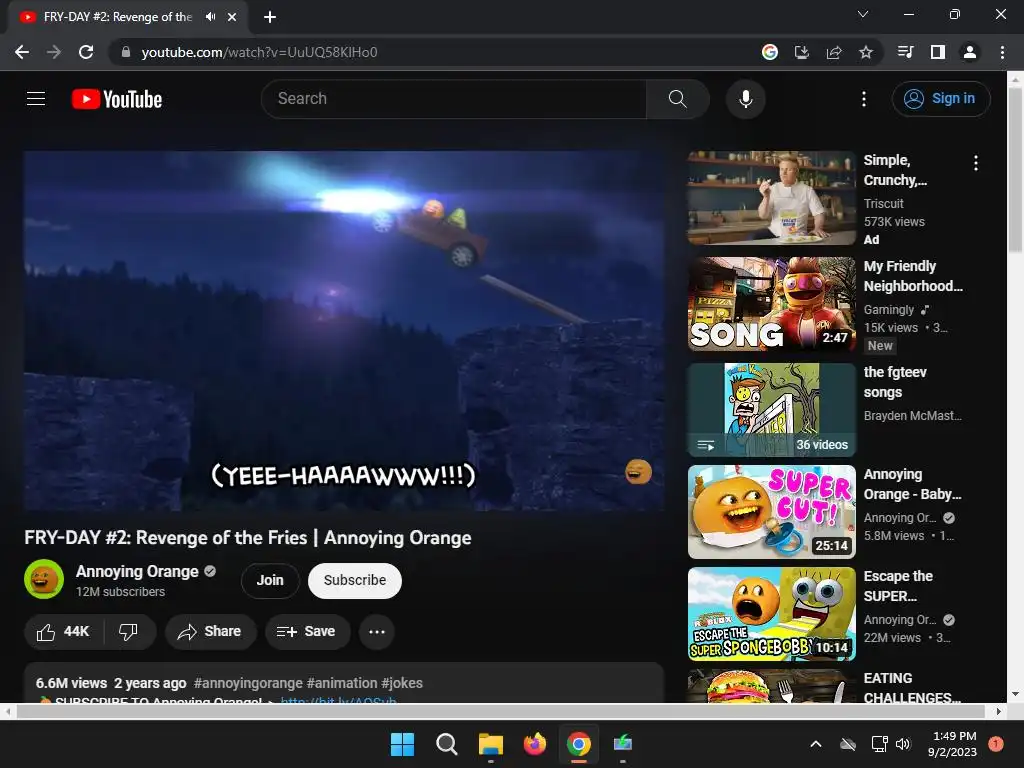Click the address bar URL youtube.com/watch
This screenshot has width=1024, height=768.
(x=259, y=52)
